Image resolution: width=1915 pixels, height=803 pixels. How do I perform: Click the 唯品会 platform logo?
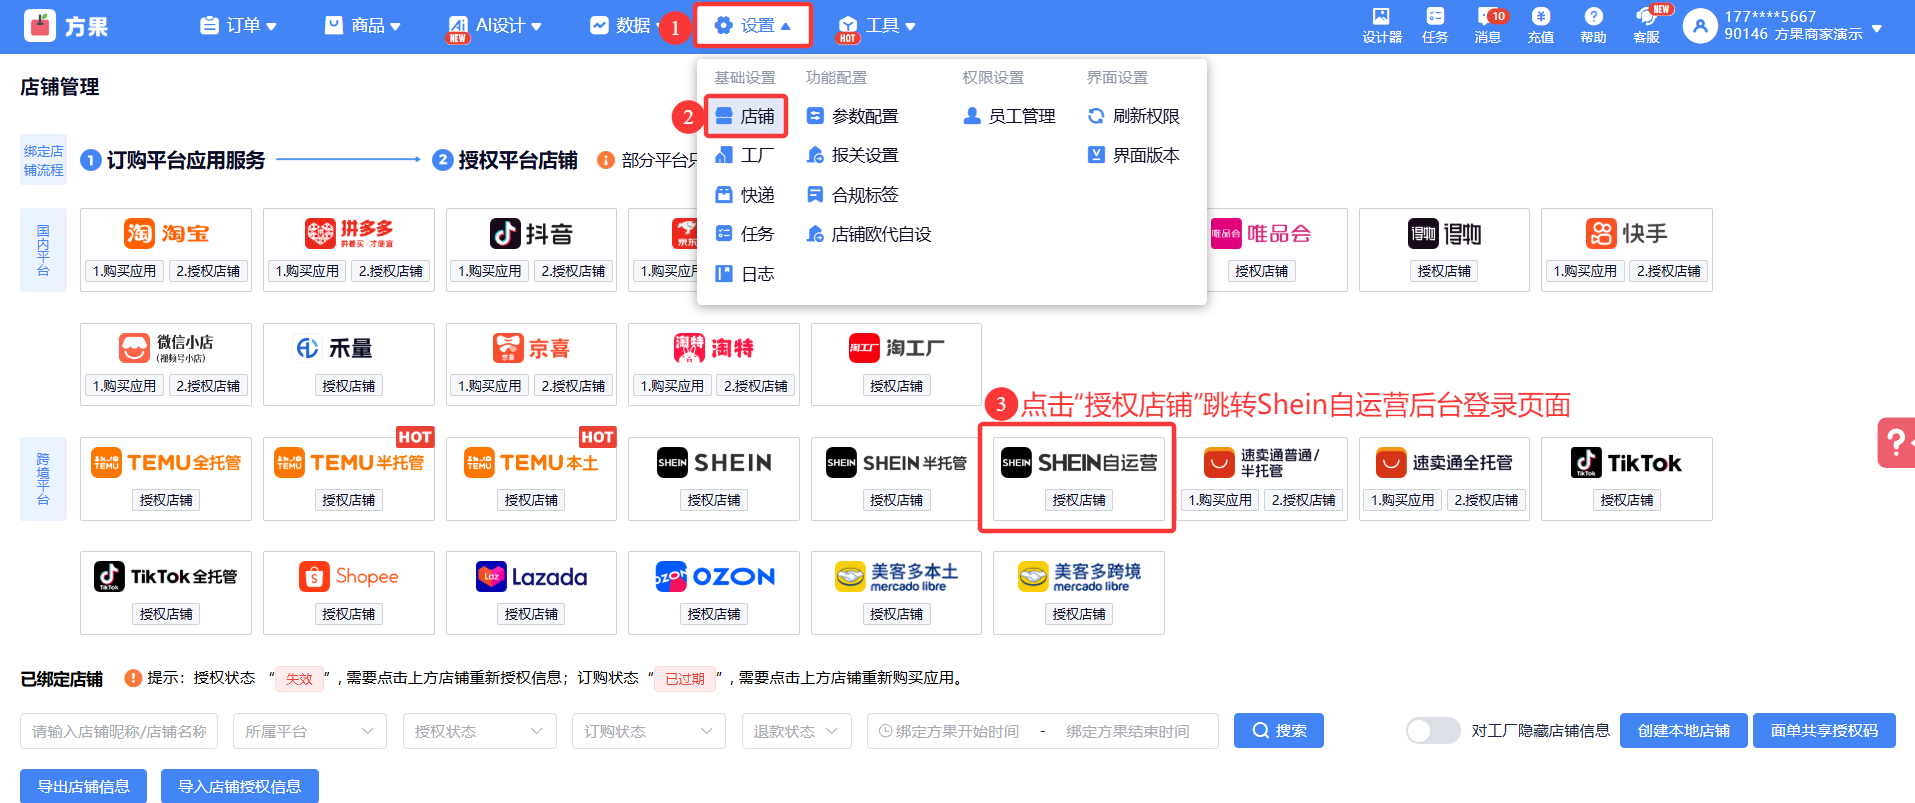point(1261,234)
